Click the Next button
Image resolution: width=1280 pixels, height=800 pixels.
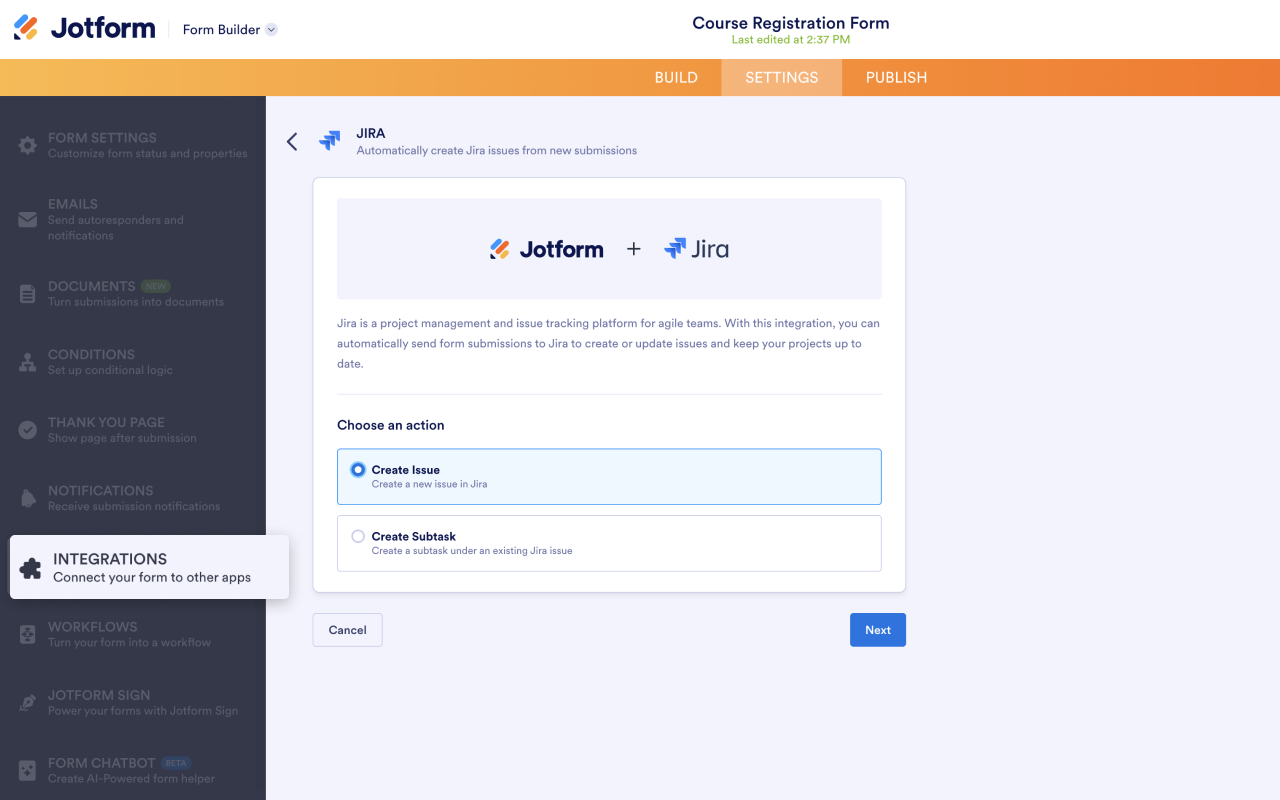[x=877, y=629]
